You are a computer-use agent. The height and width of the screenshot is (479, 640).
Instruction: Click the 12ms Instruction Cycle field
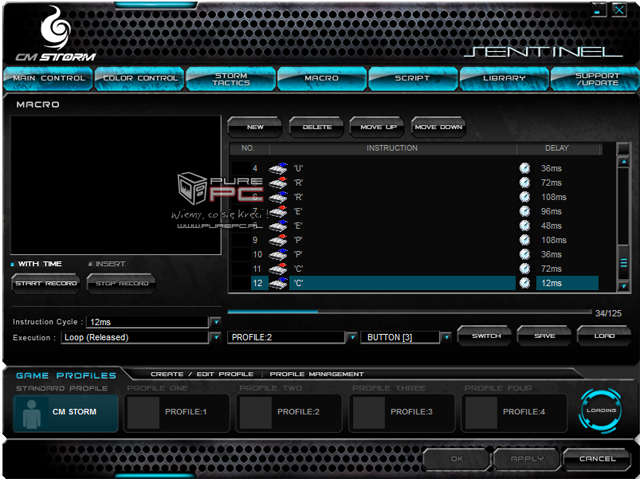(x=148, y=322)
